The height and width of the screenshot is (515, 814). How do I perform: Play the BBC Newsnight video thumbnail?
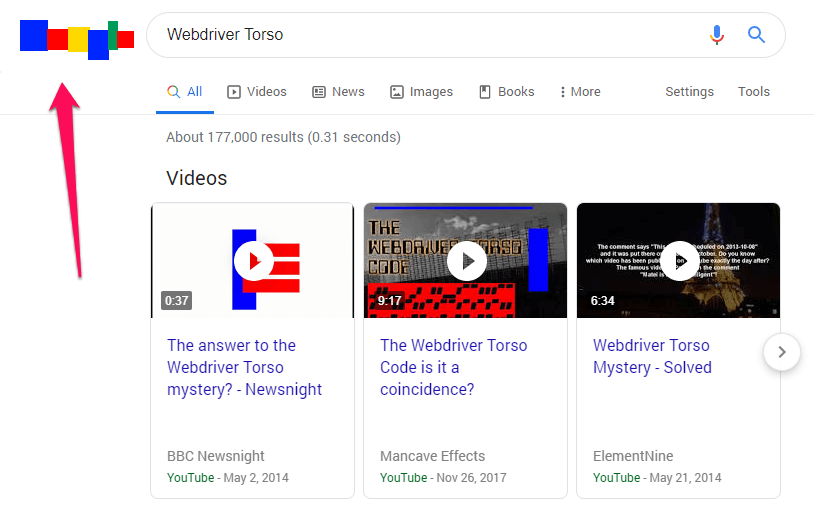pos(253,261)
